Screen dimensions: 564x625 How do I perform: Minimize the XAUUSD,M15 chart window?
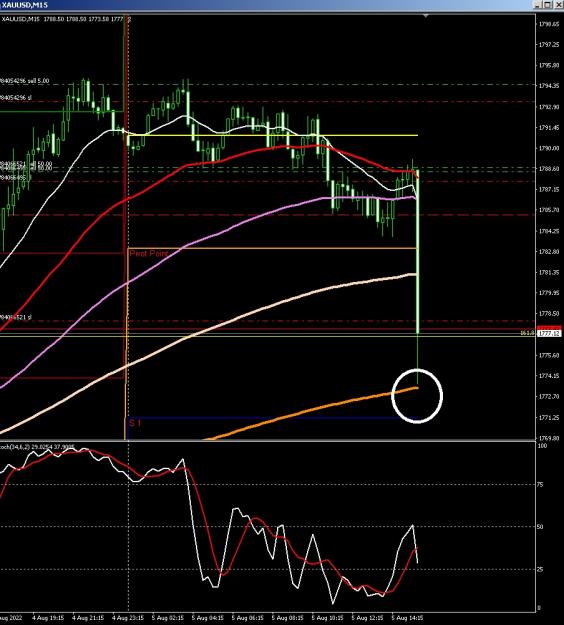click(538, 5)
